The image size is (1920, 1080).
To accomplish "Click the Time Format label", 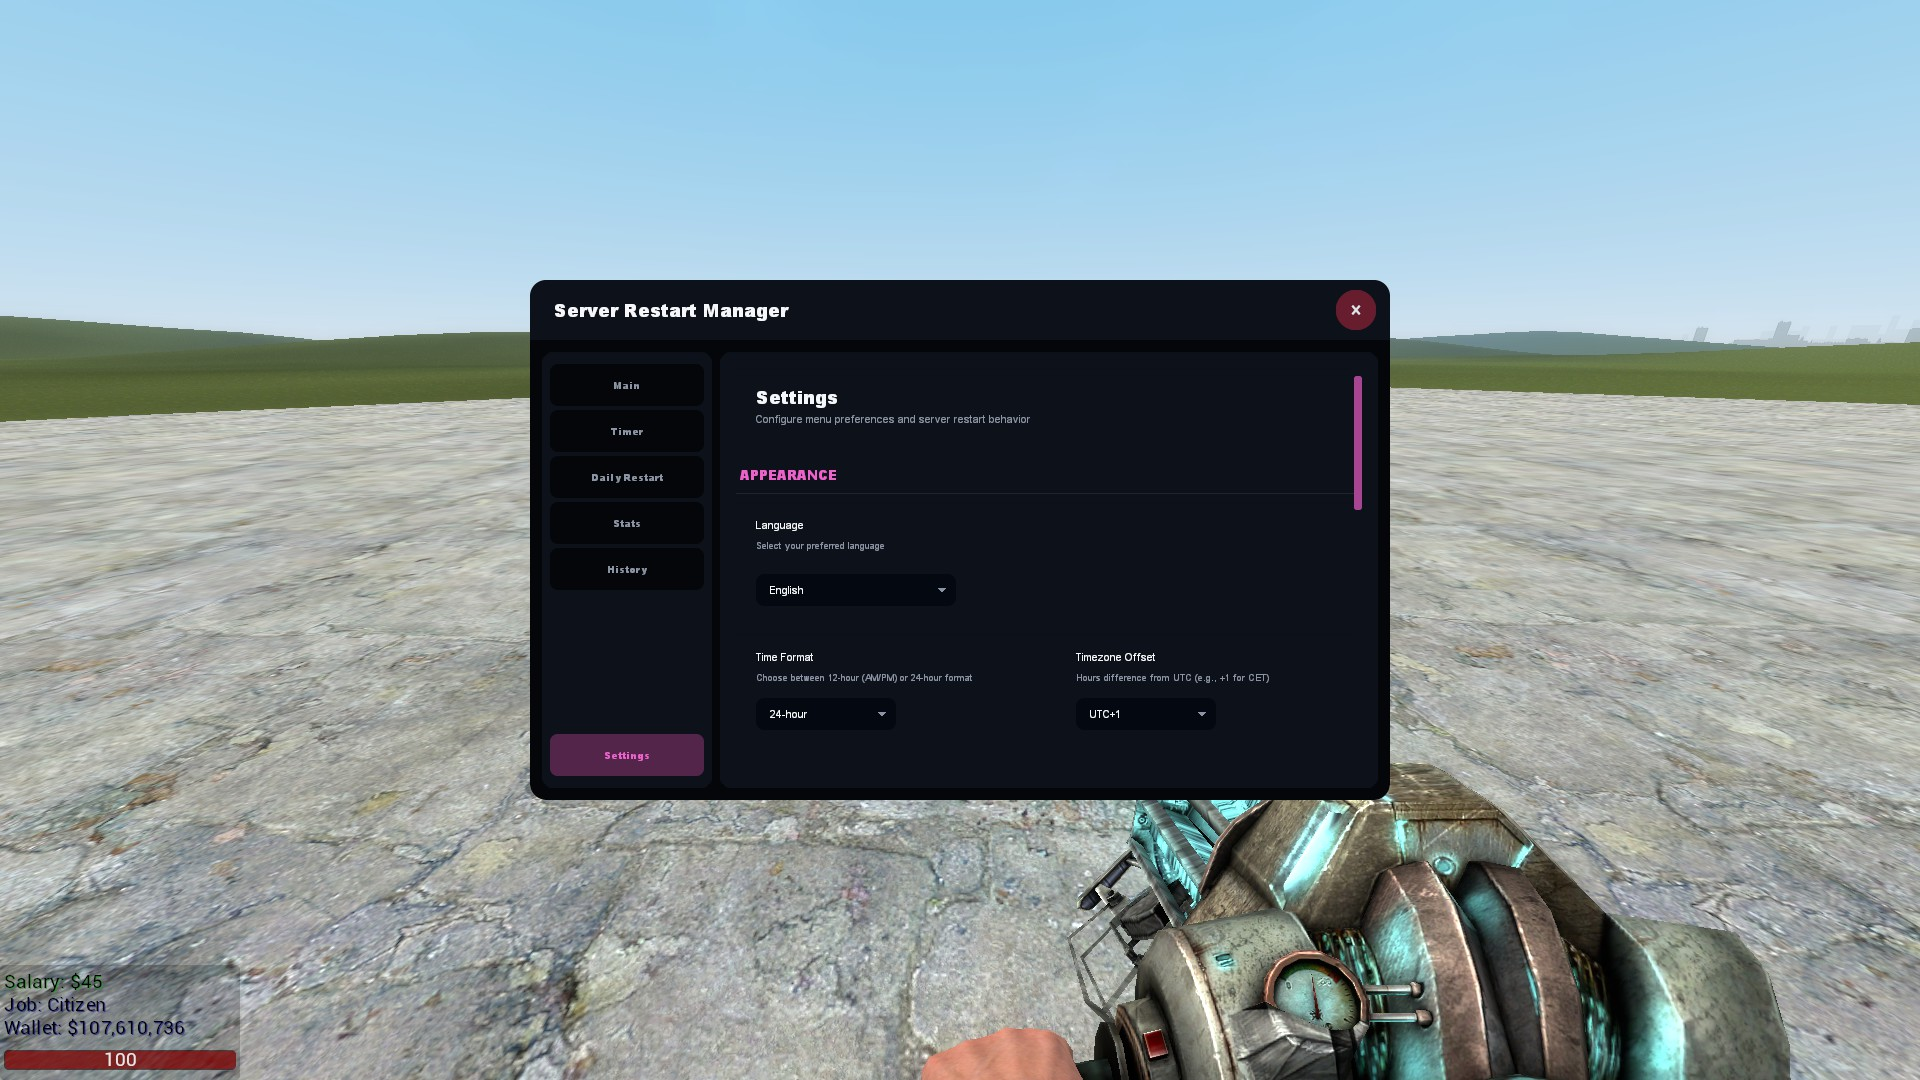I will 784,657.
